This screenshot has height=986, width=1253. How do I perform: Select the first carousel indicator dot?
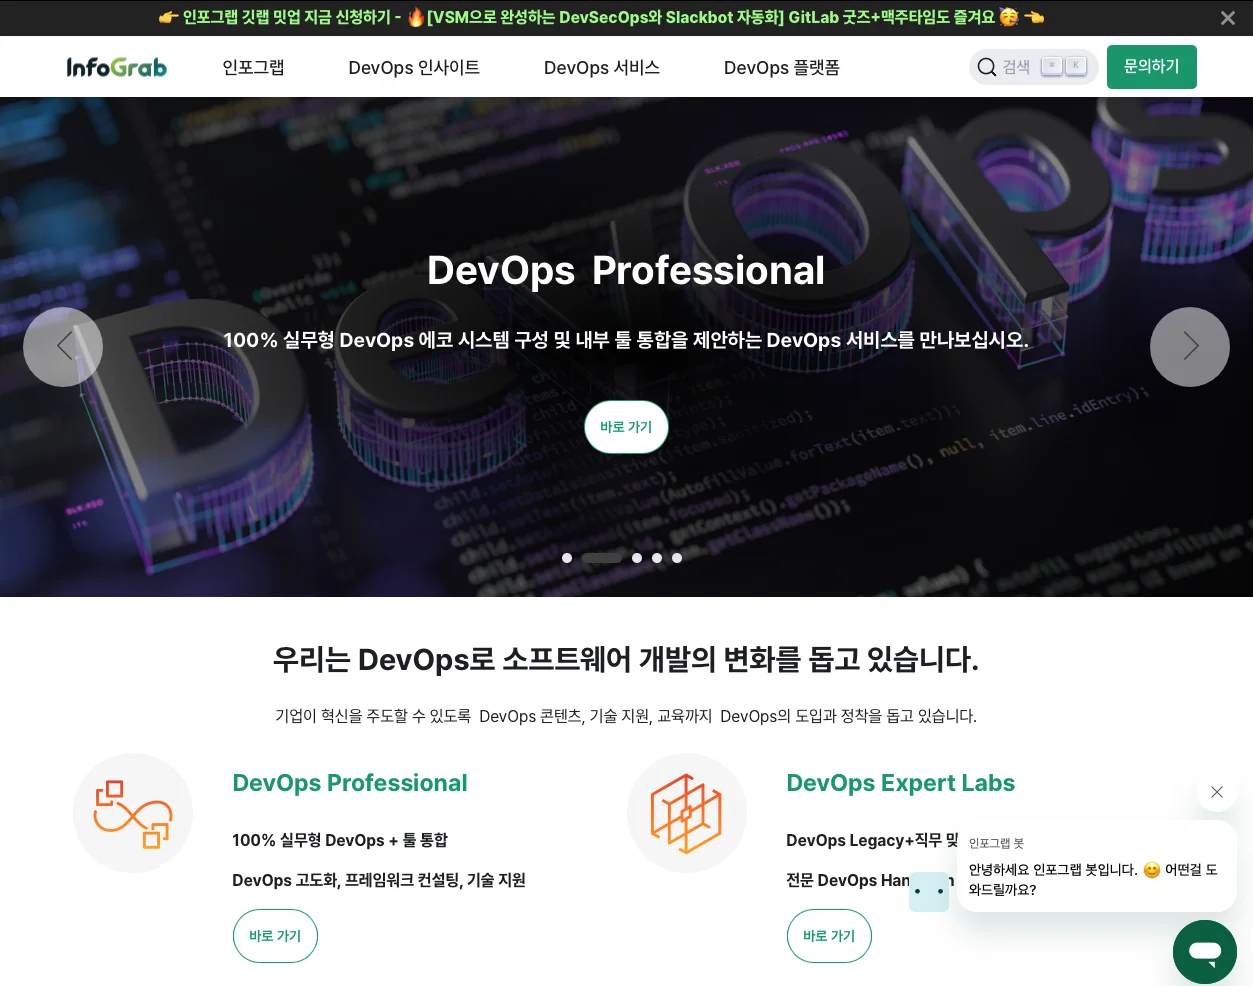(x=567, y=558)
